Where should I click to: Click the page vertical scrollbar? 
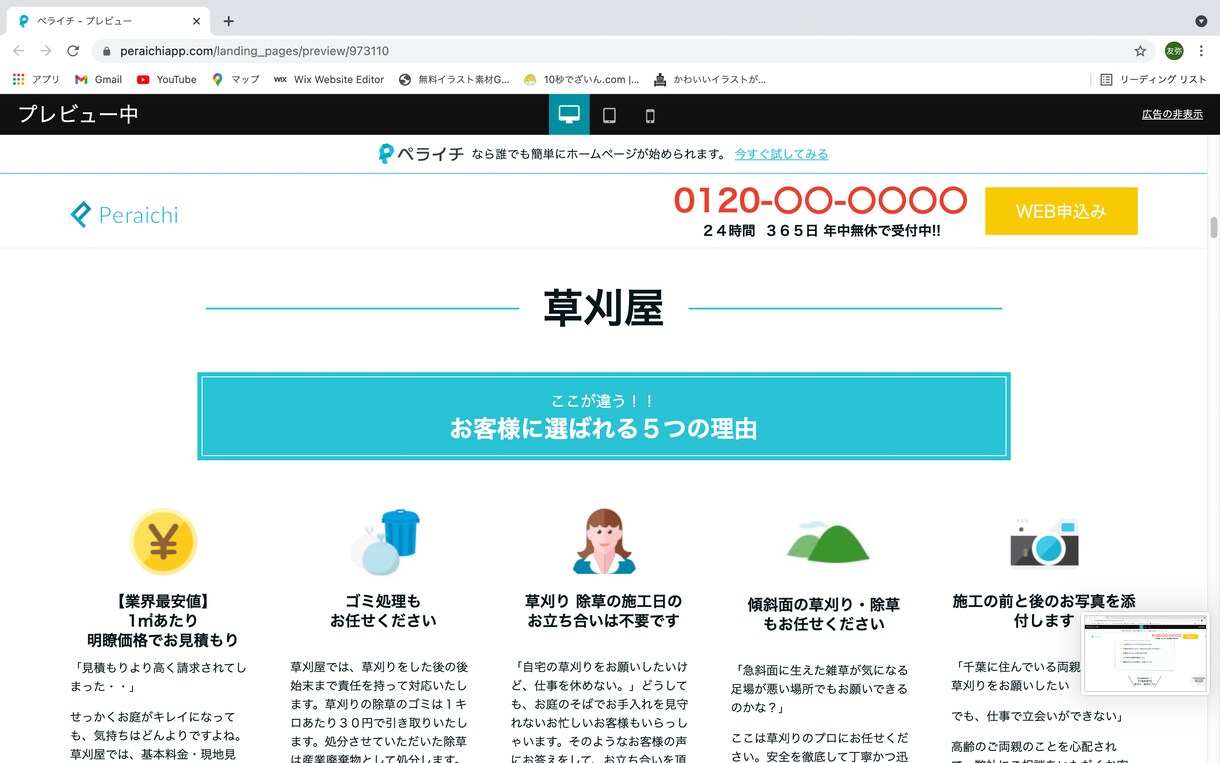click(1214, 227)
